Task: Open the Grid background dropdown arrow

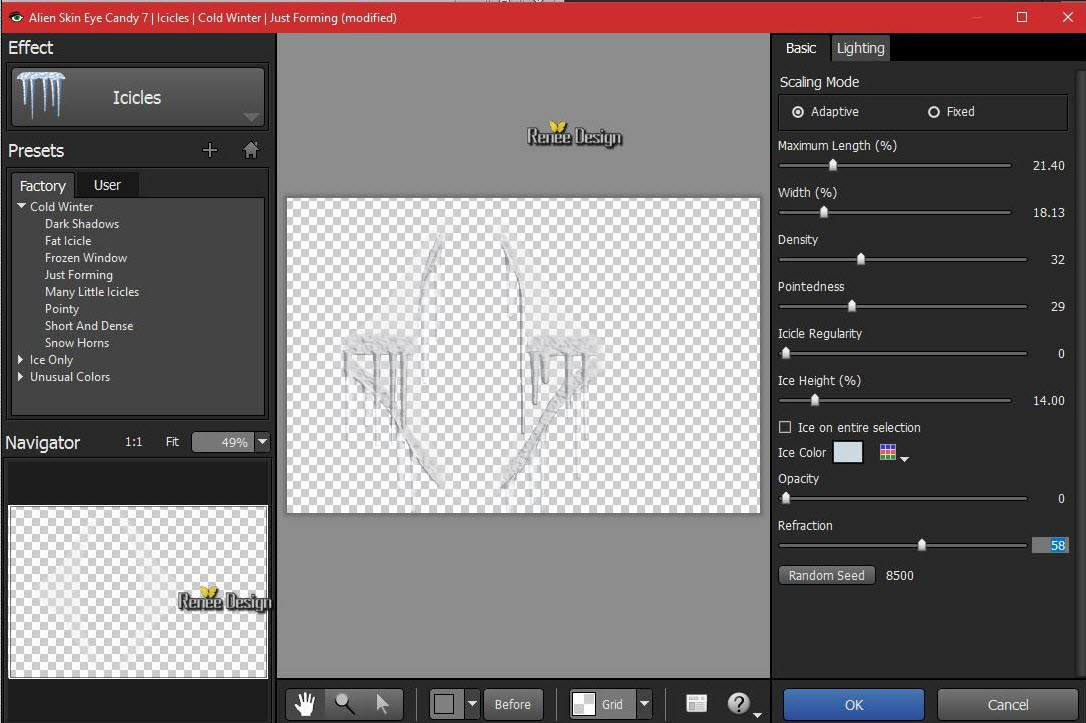Action: (645, 704)
